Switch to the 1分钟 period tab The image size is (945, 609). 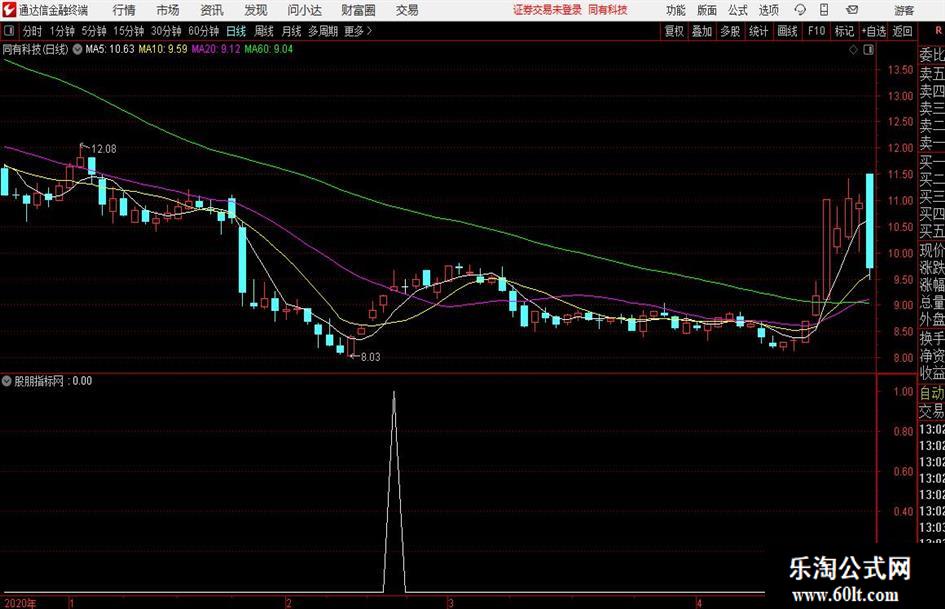point(62,31)
